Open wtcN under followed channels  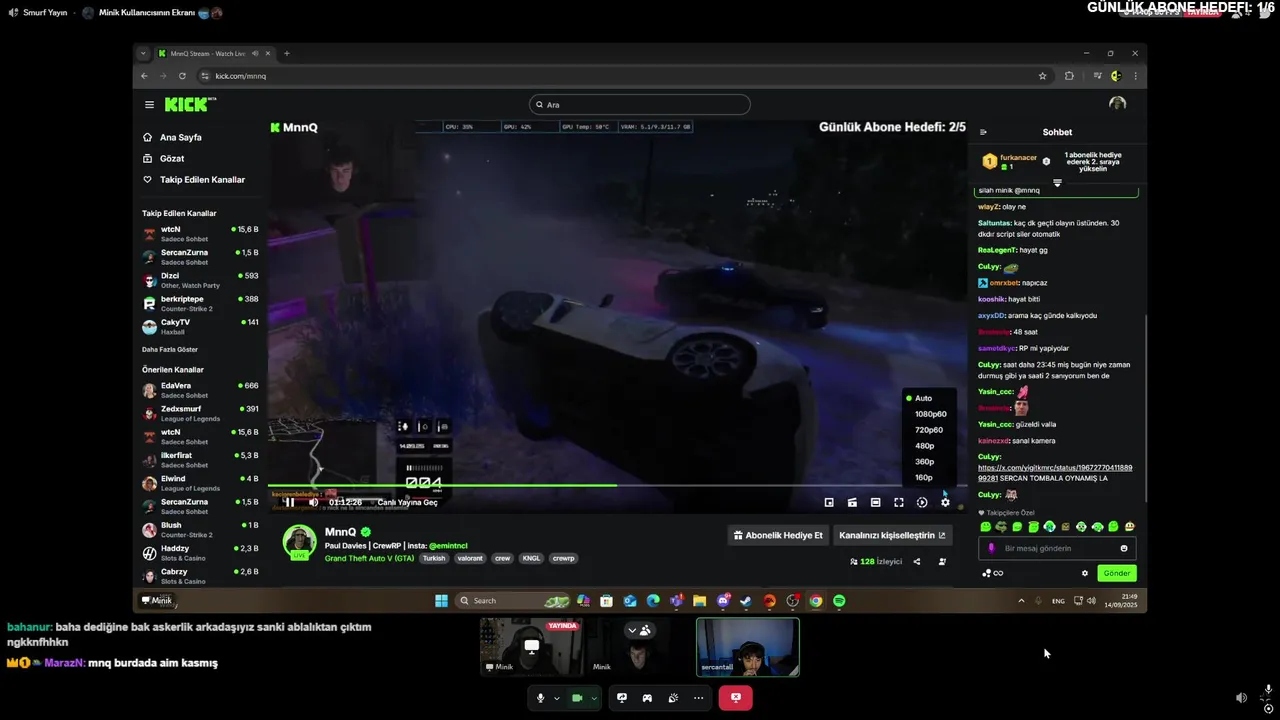click(x=201, y=233)
